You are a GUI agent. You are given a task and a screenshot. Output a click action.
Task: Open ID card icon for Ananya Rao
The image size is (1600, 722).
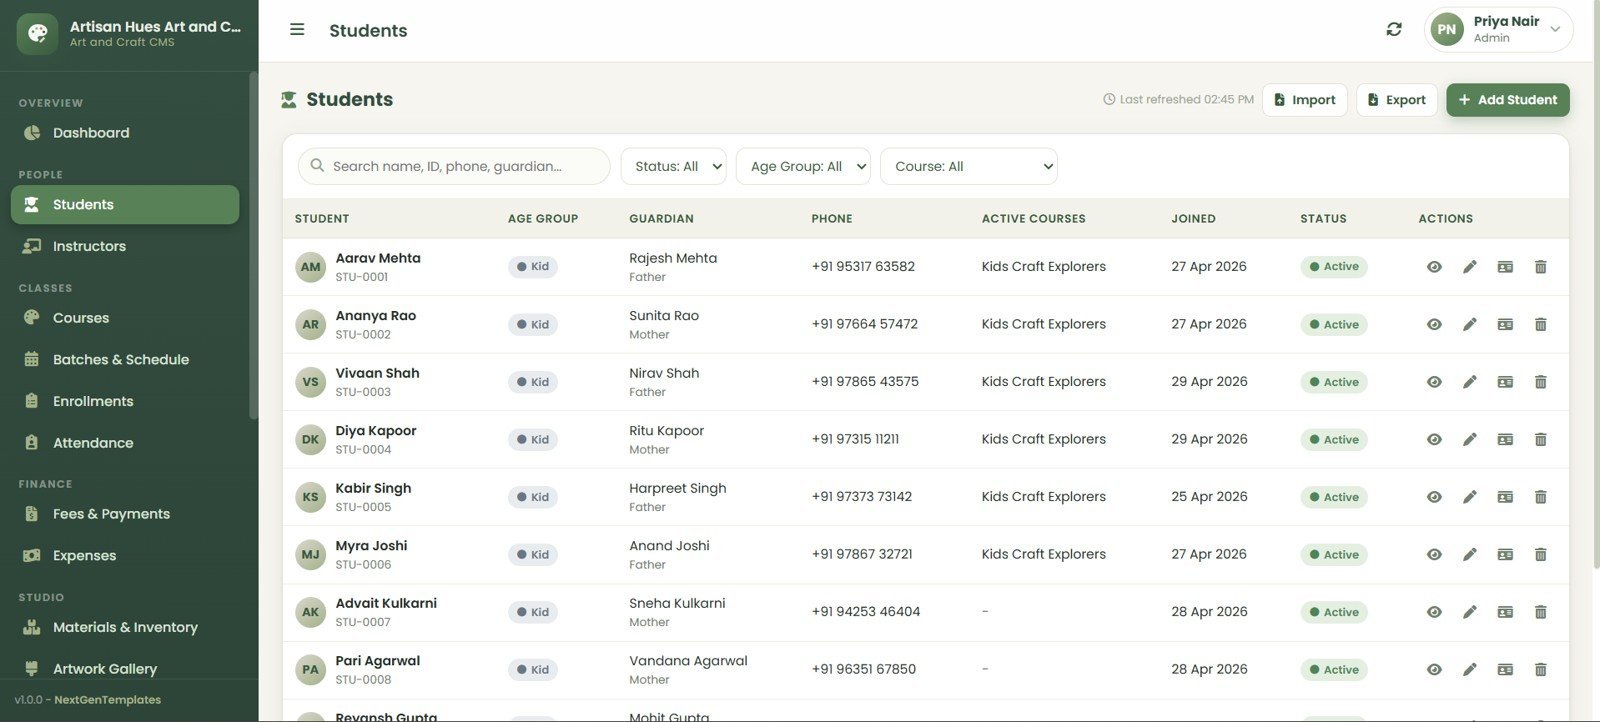point(1505,324)
